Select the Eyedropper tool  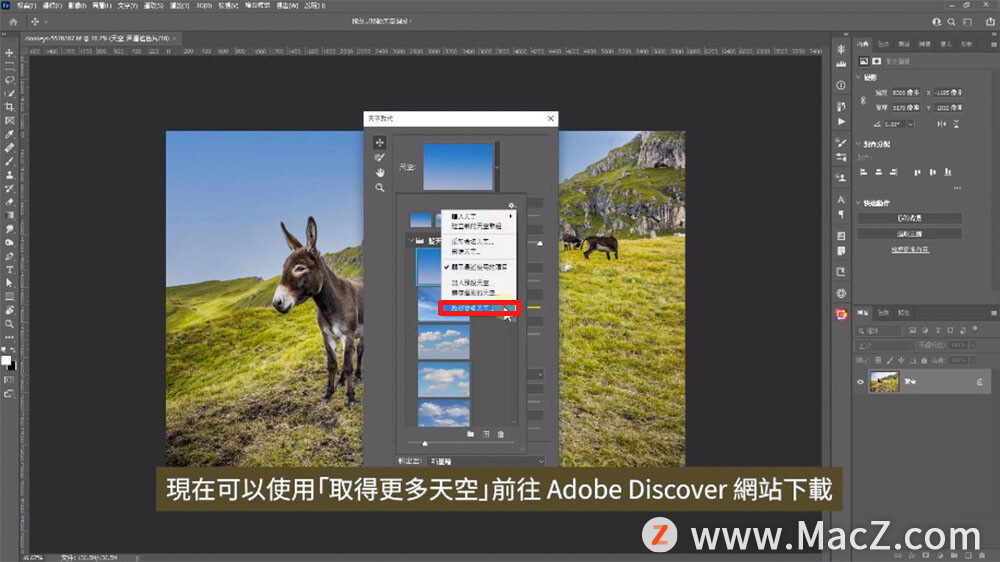pyautogui.click(x=9, y=134)
